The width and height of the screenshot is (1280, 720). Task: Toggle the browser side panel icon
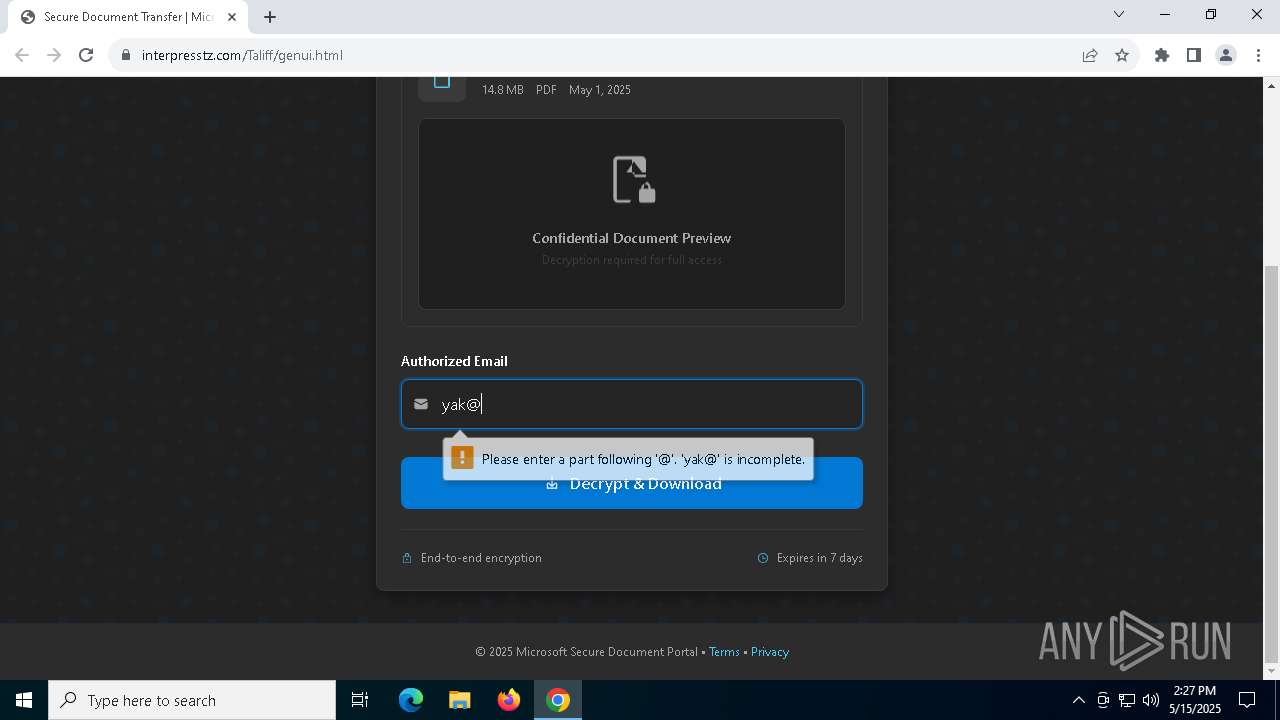(x=1194, y=55)
